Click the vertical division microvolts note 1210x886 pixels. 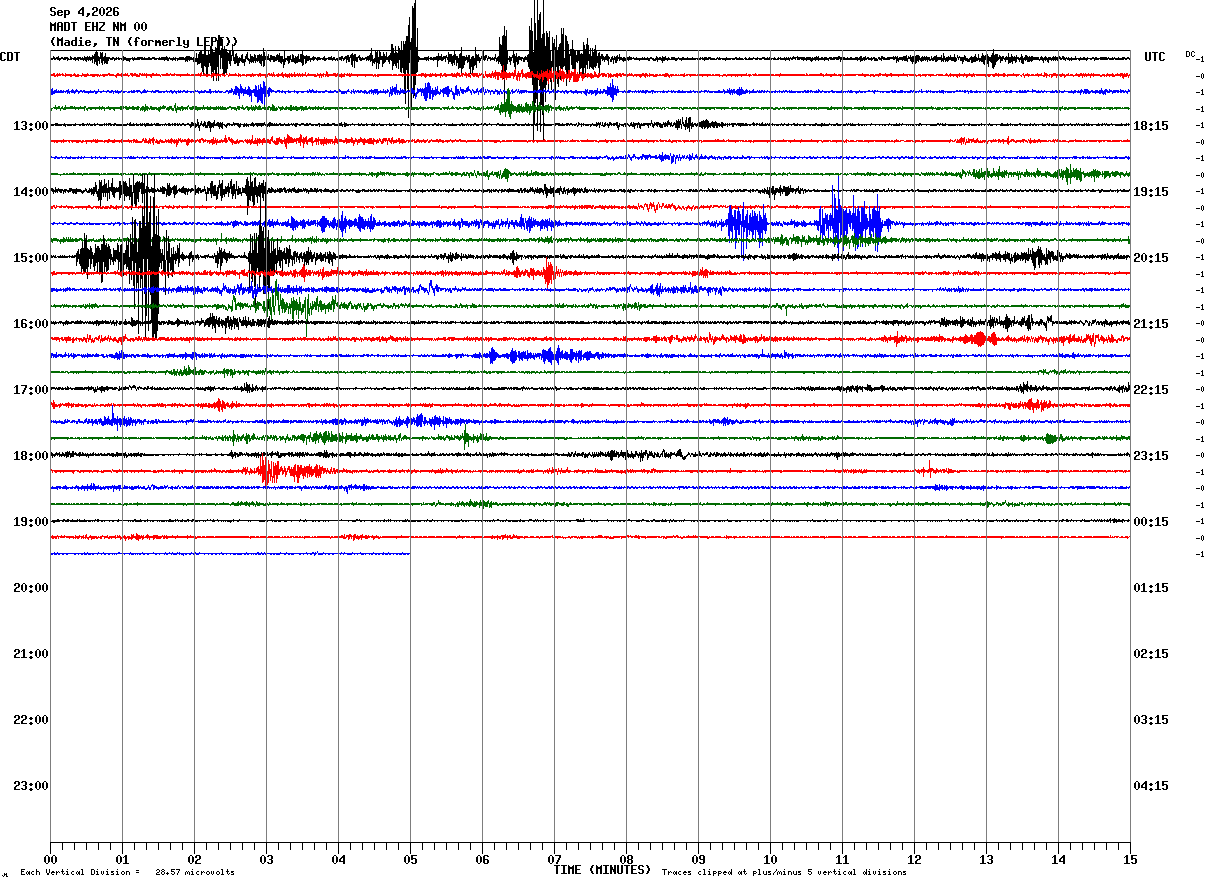coord(127,873)
